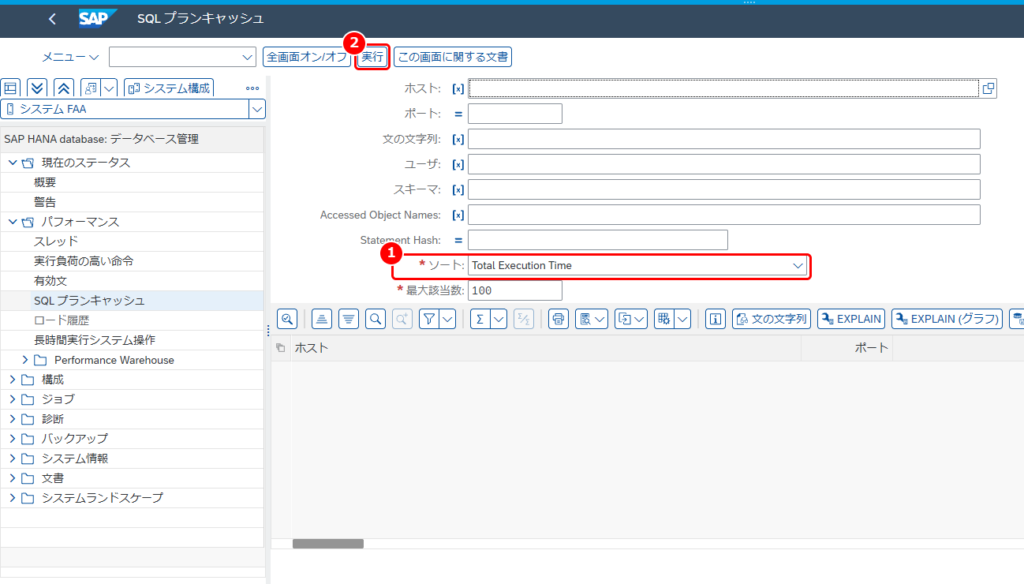Toggle selection option for スキーマ field
1024x584 pixels.
458,190
